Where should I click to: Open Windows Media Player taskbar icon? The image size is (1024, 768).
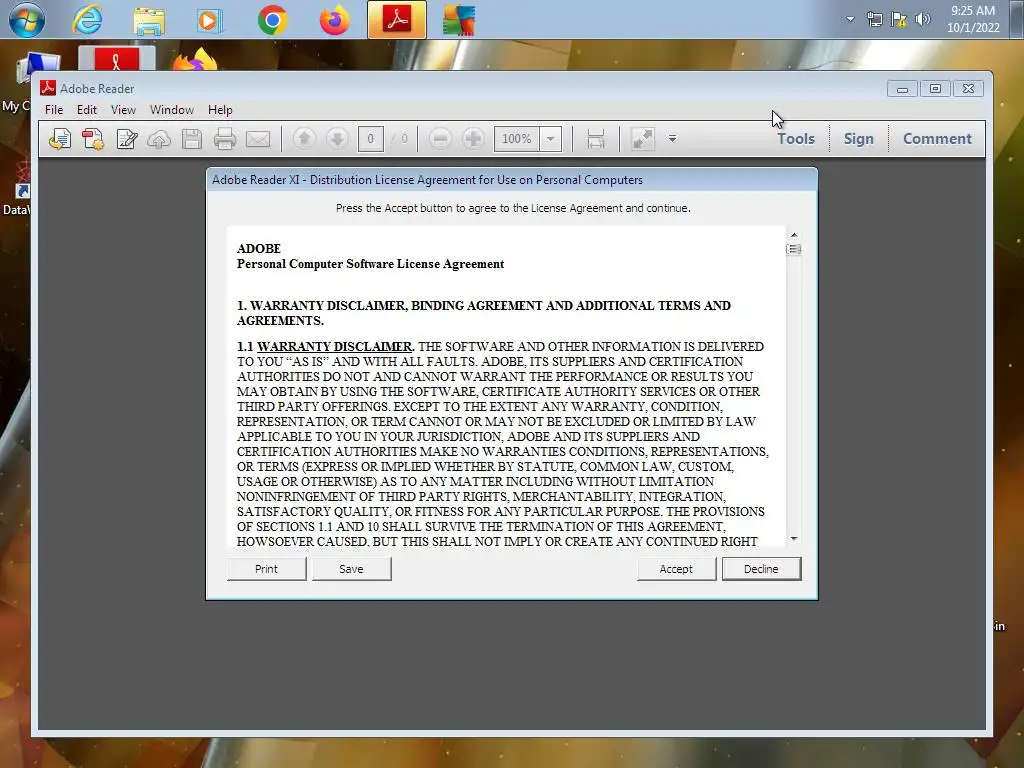click(x=209, y=20)
